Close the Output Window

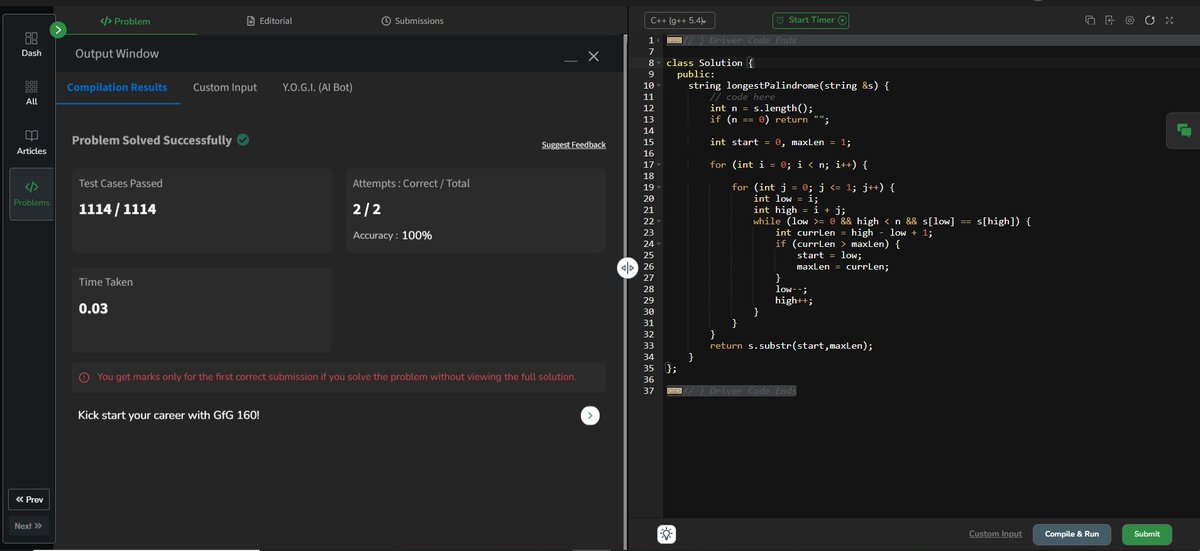[593, 57]
